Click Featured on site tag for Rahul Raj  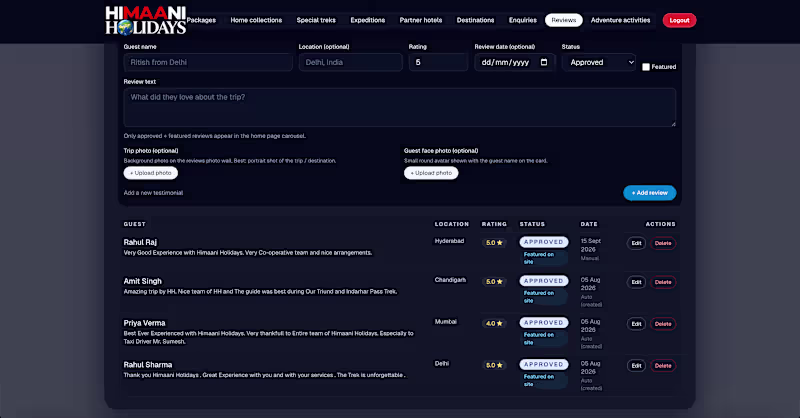[543, 258]
